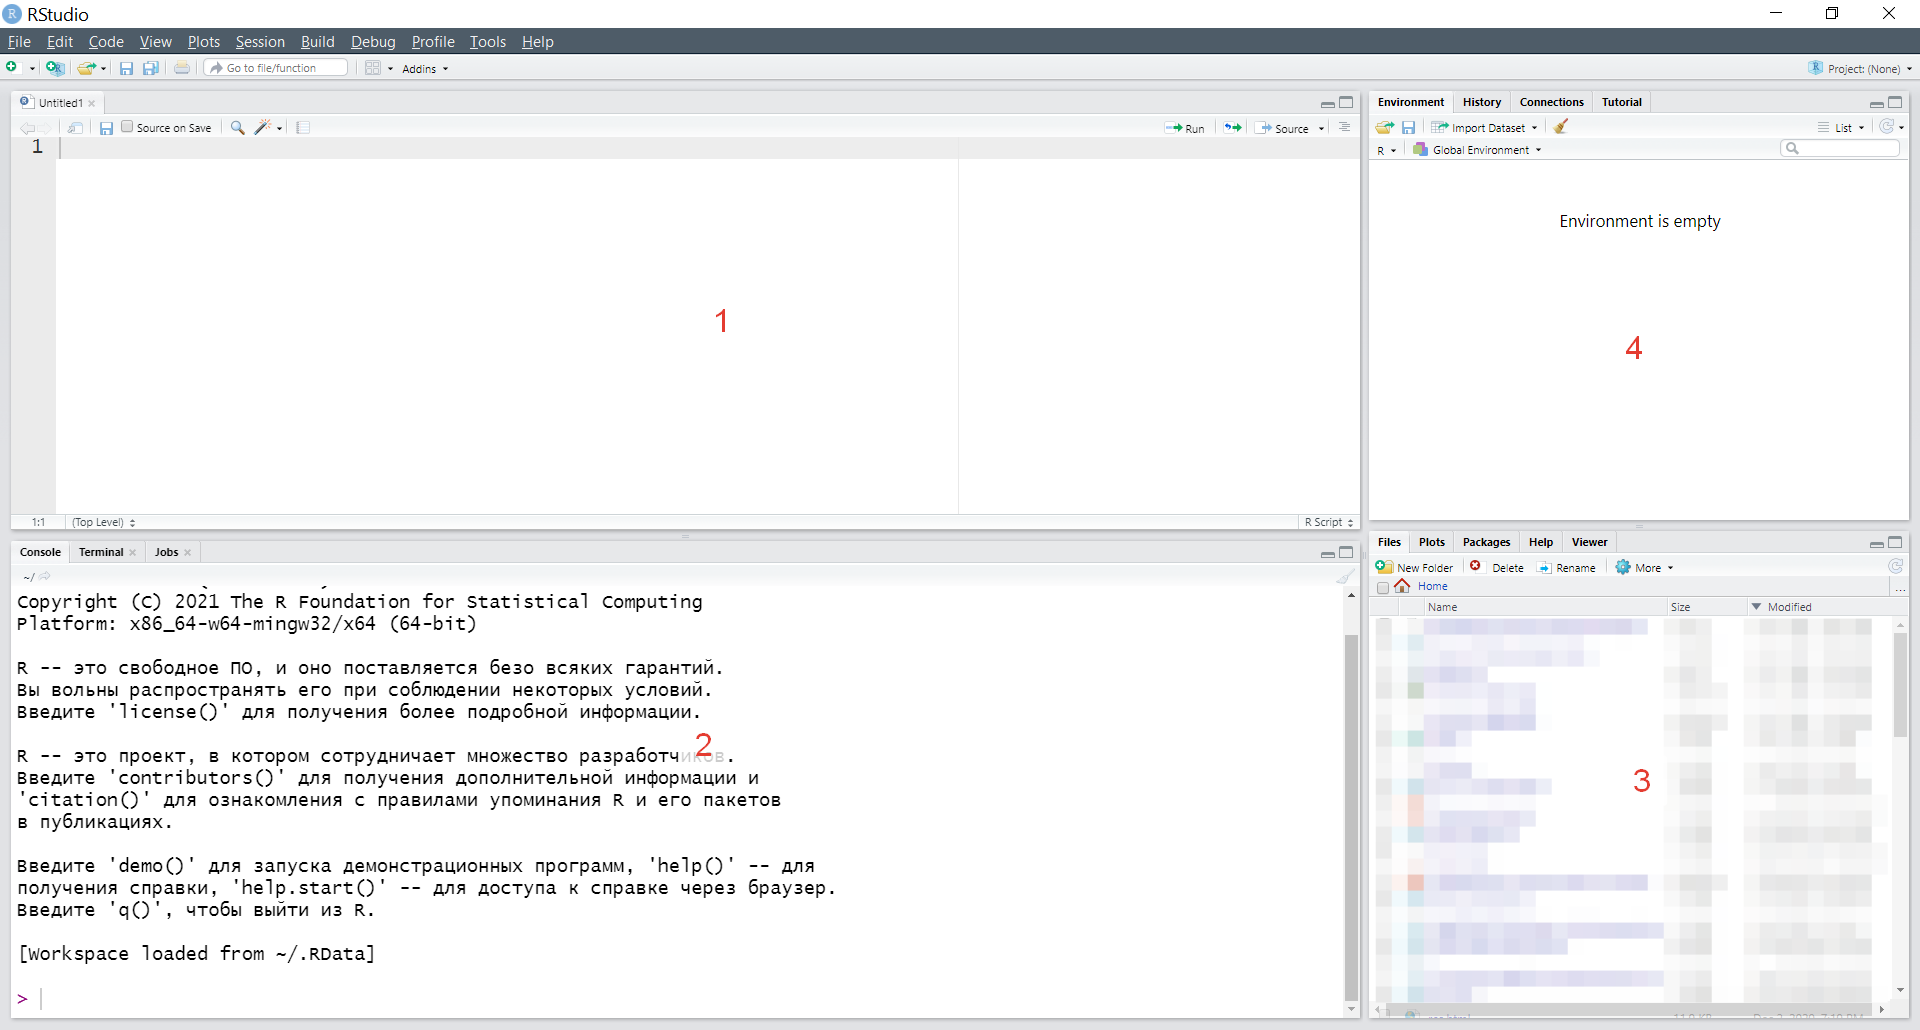Refresh the Files pane listing

coord(1895,566)
